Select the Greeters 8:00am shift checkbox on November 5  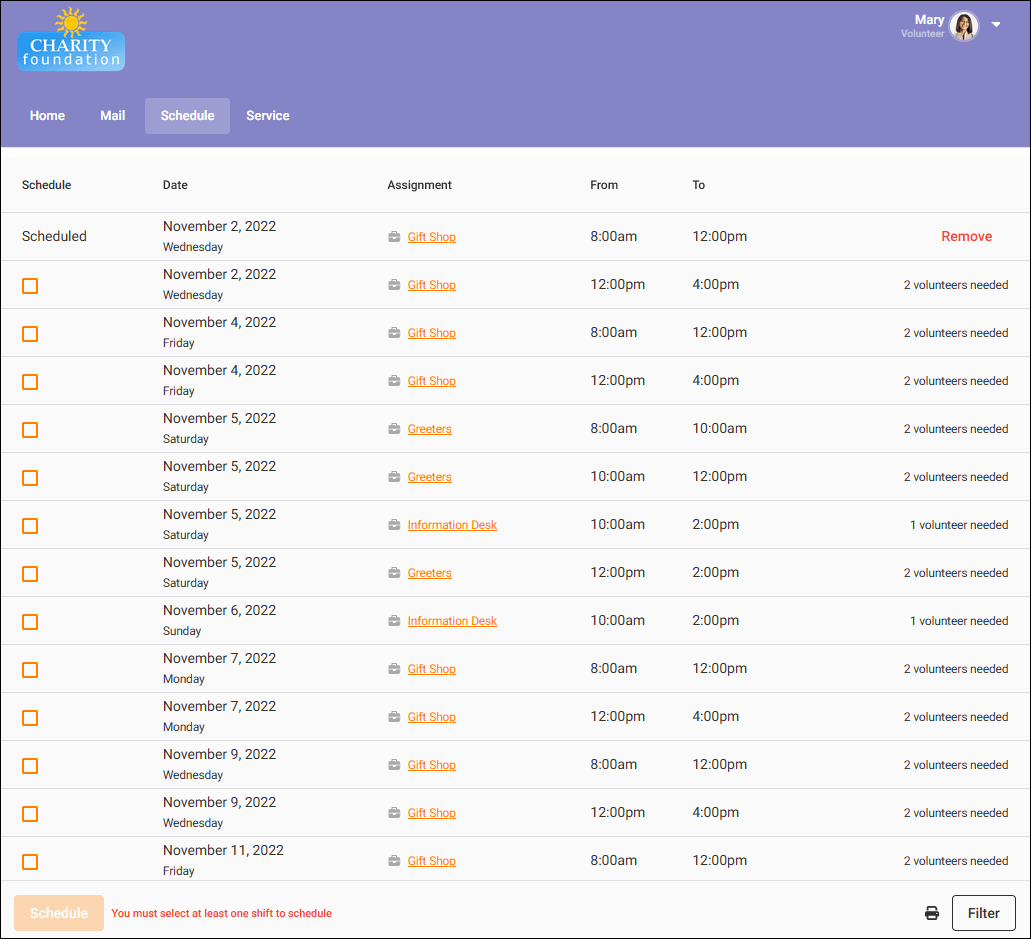pos(29,430)
